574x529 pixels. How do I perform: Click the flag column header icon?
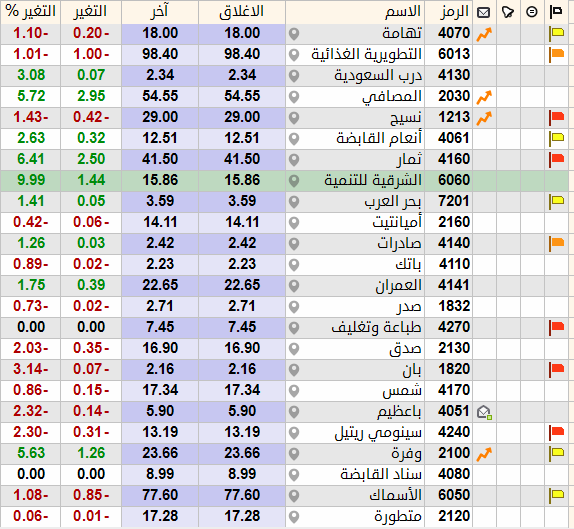point(556,12)
